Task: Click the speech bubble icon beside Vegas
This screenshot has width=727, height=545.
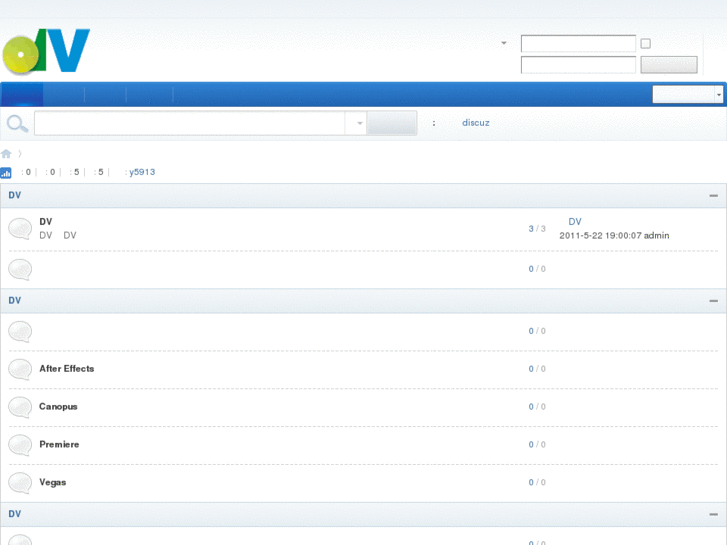Action: point(20,483)
